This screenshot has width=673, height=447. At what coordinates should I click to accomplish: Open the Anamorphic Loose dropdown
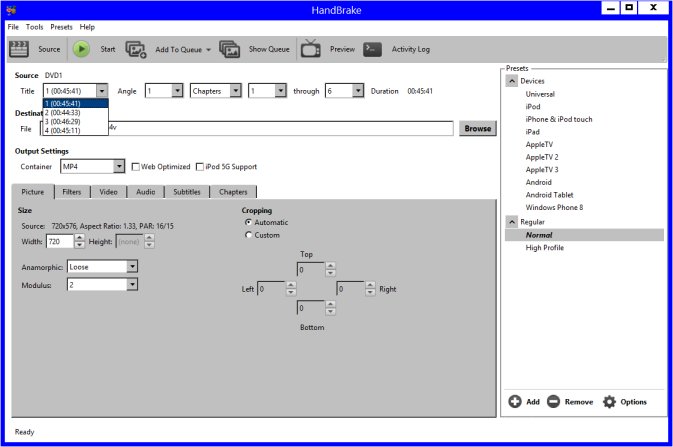132,267
